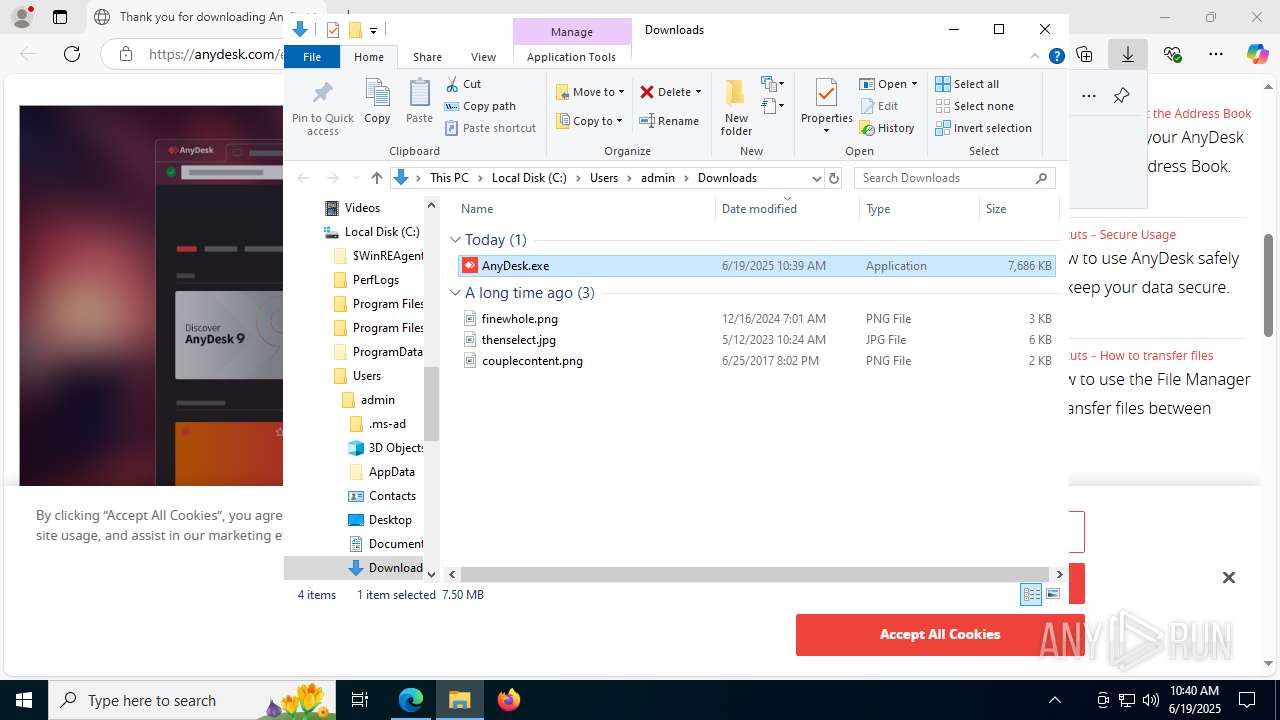Create a New folder

pos(736,106)
